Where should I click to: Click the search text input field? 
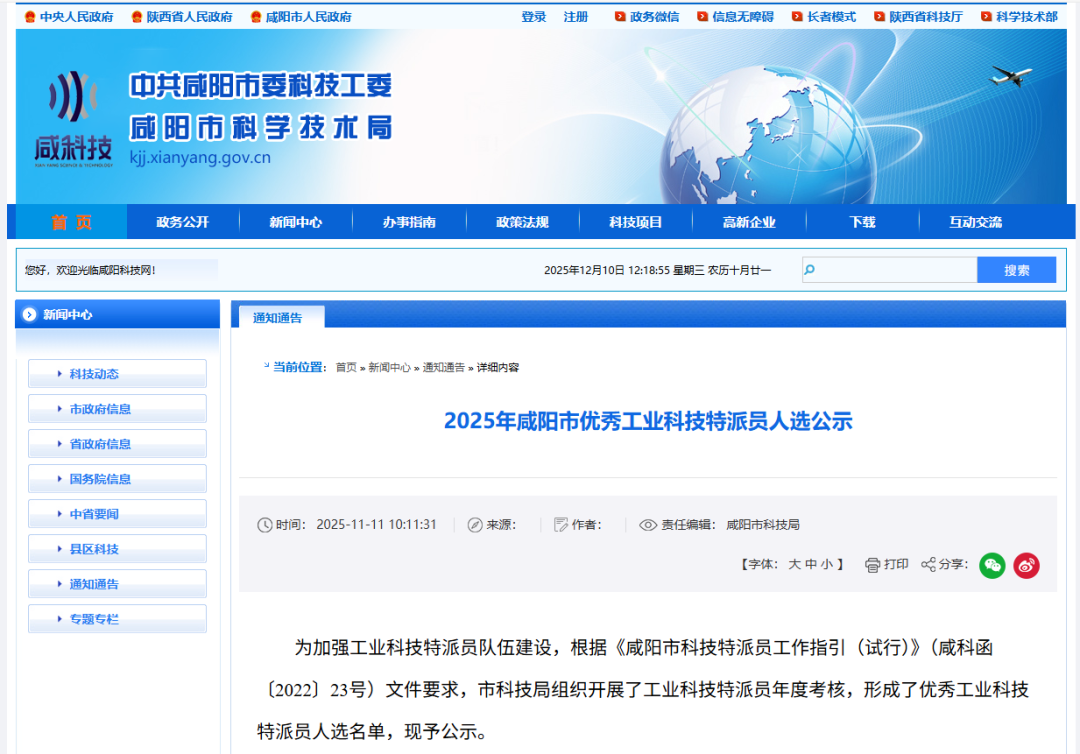(895, 270)
